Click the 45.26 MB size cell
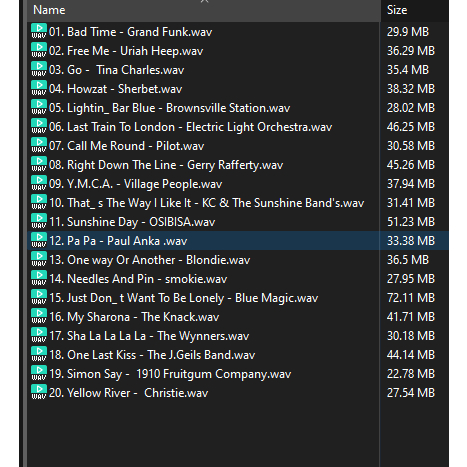The width and height of the screenshot is (467, 467). 411,165
